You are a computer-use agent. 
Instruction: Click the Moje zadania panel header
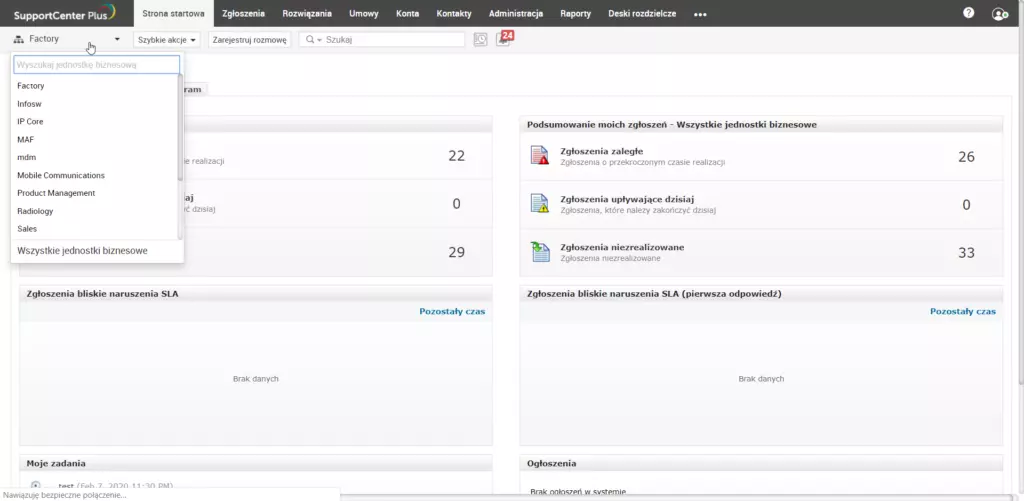pyautogui.click(x=255, y=463)
